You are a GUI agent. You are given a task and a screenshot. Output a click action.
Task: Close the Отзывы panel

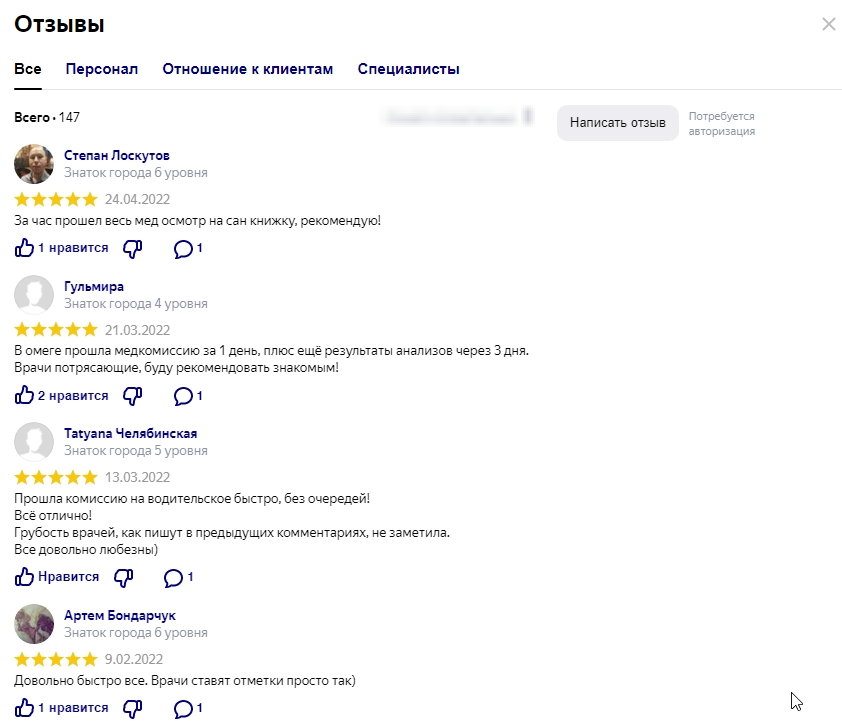[x=828, y=25]
